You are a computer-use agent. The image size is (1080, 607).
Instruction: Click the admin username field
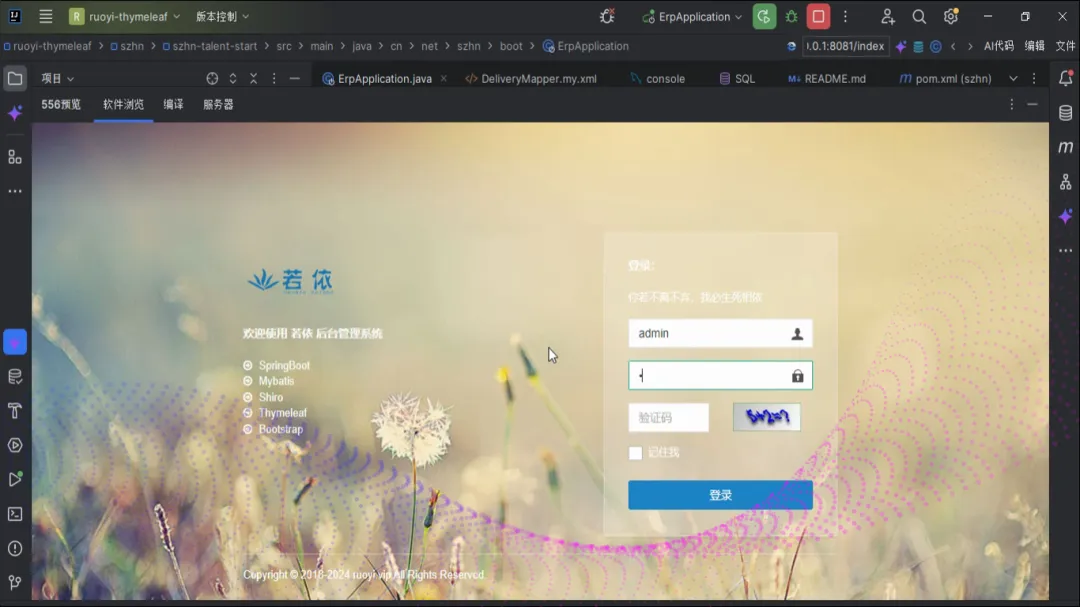coord(720,333)
